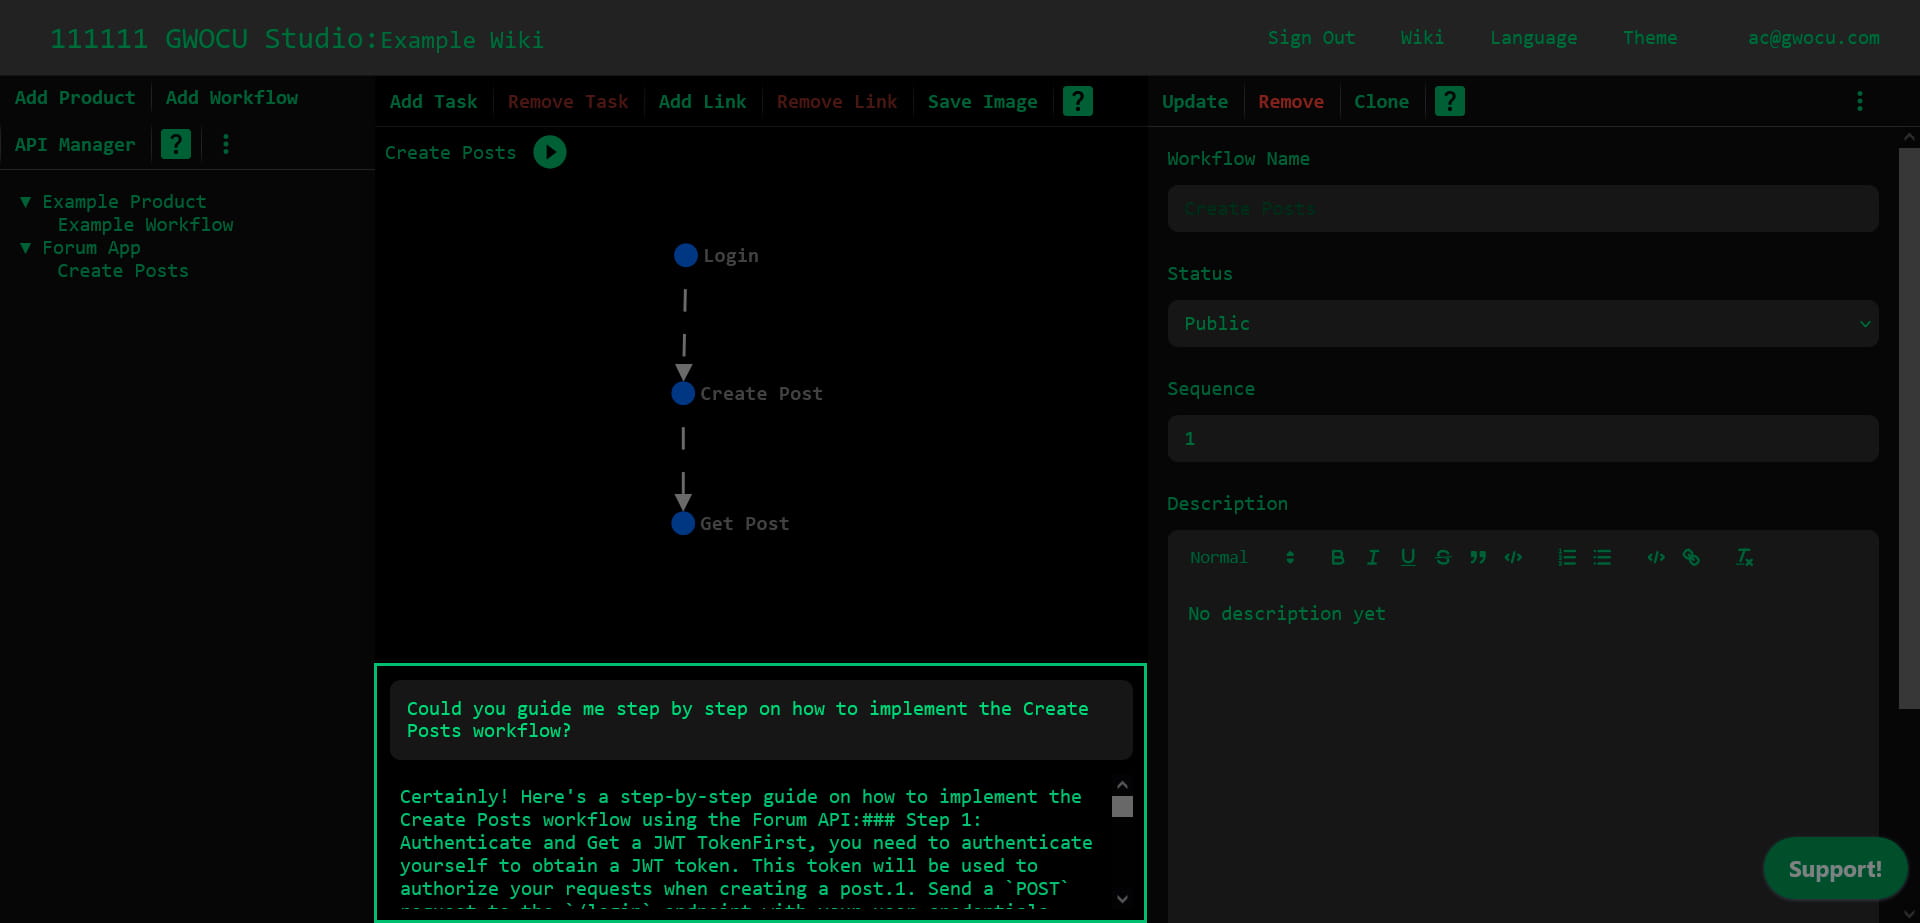This screenshot has height=923, width=1920.
Task: Open Theme menu in header
Action: 1650,38
